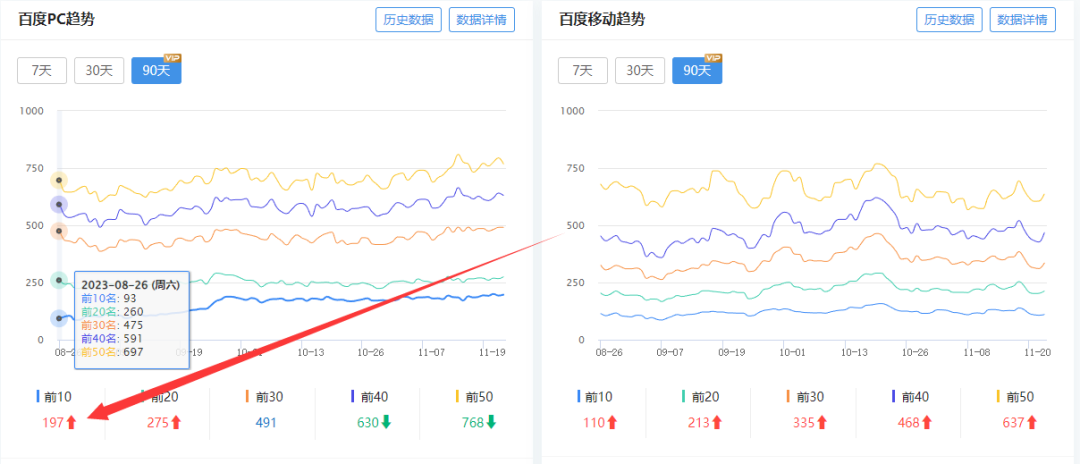The width and height of the screenshot is (1080, 464).
Task: Click PC value 275 under 前20
Action: coord(158,423)
